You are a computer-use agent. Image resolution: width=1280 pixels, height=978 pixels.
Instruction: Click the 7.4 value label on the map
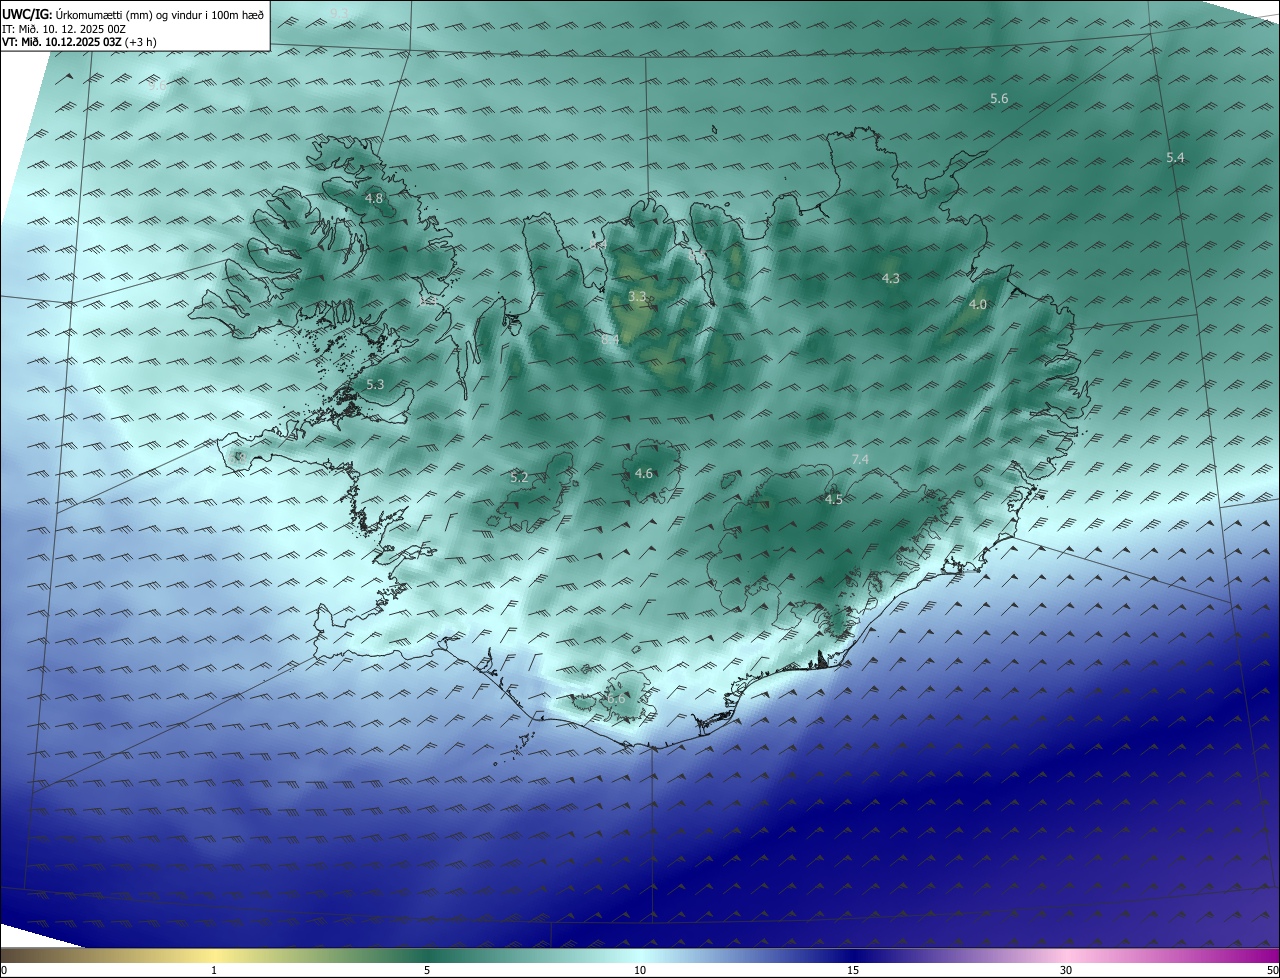[860, 459]
